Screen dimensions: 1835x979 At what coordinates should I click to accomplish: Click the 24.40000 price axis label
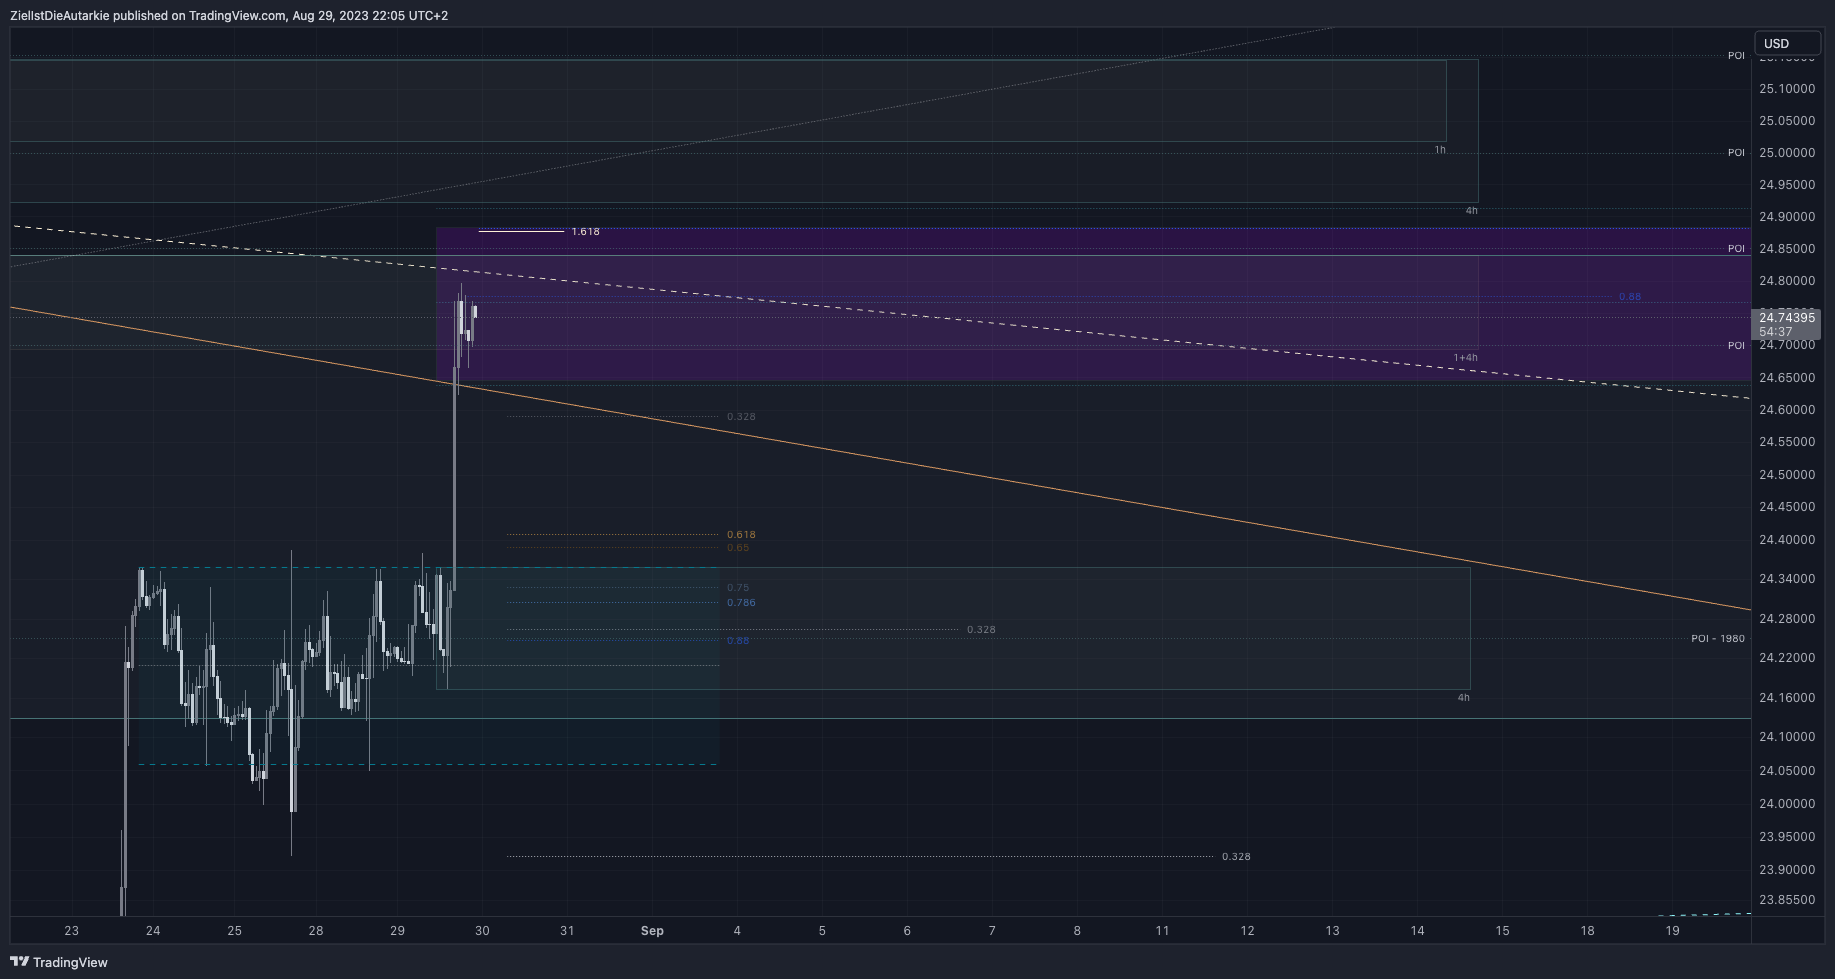(x=1787, y=540)
